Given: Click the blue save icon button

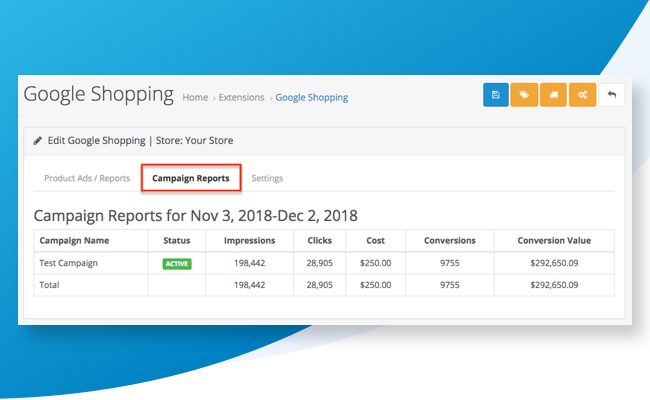Looking at the screenshot, I should point(495,95).
